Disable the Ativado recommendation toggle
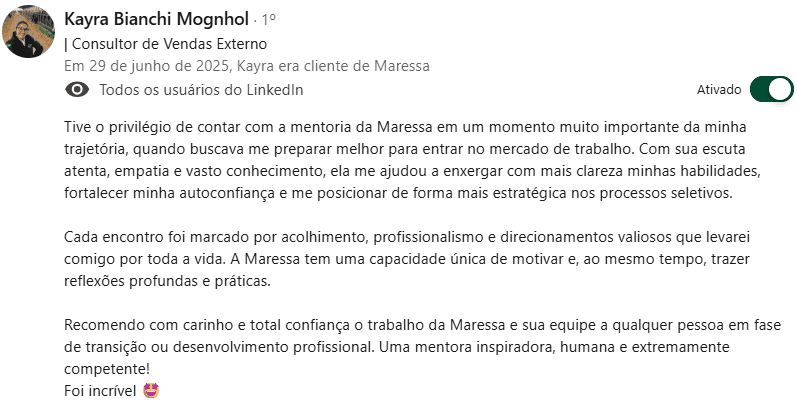This screenshot has height=407, width=797. coord(771,89)
